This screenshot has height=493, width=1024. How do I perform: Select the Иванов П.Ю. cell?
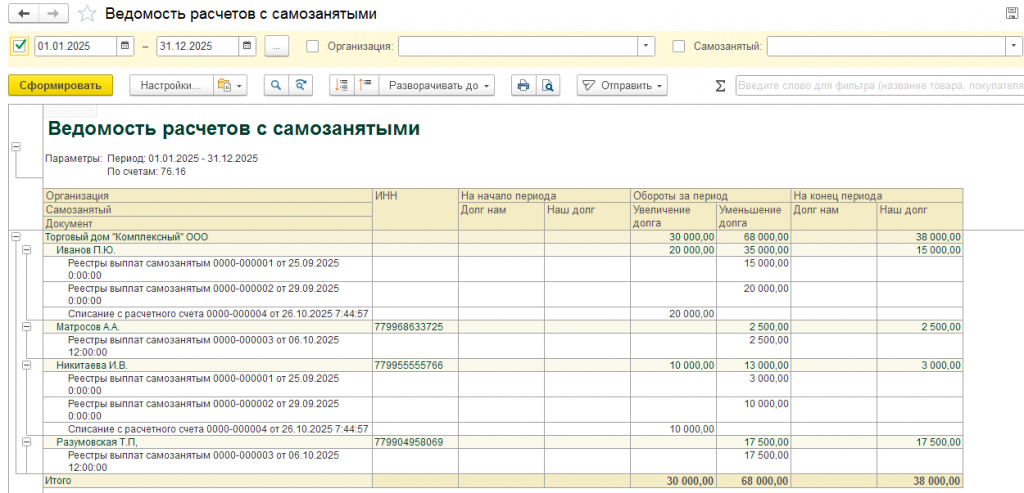(x=208, y=249)
